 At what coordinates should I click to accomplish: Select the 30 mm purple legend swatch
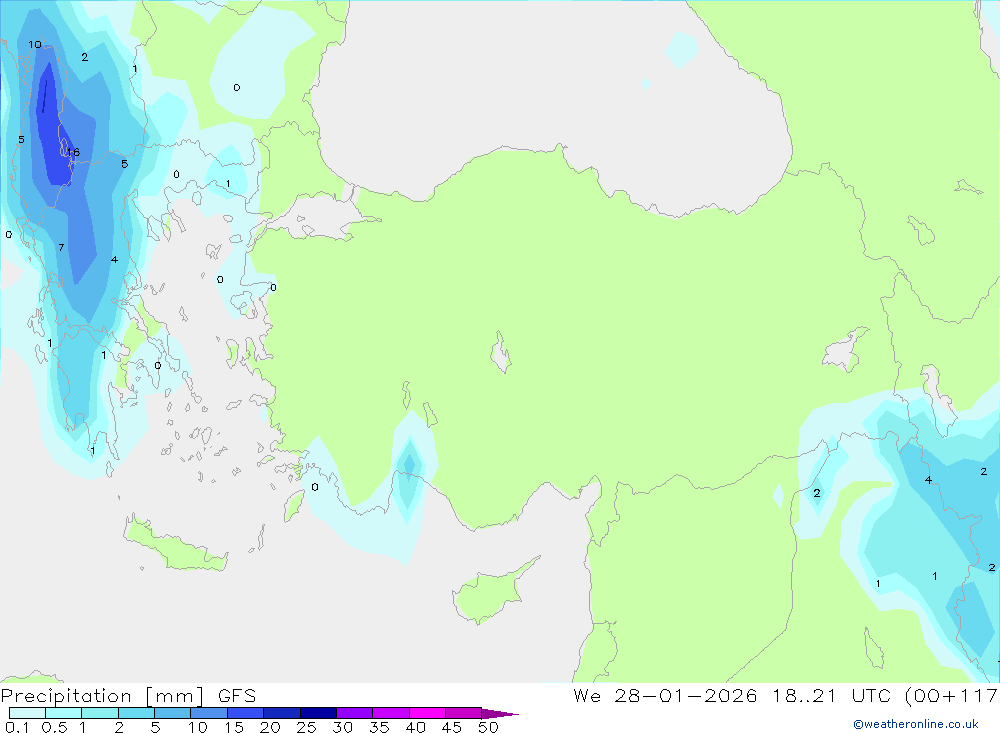tap(355, 713)
